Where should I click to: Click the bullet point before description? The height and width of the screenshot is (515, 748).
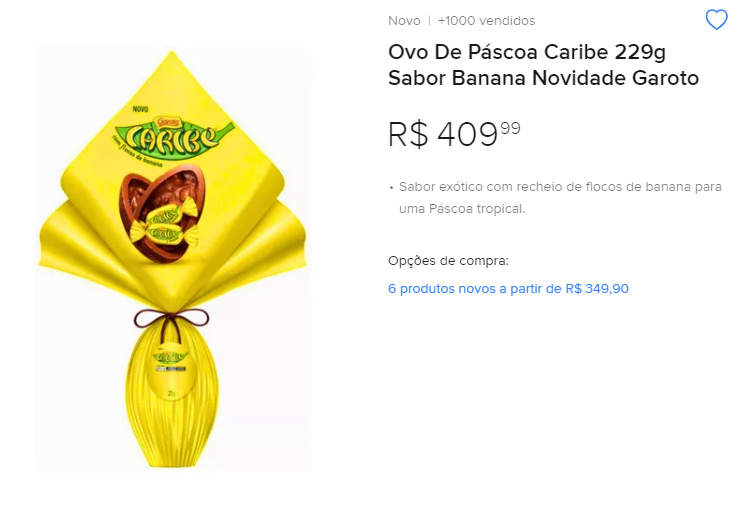[391, 187]
